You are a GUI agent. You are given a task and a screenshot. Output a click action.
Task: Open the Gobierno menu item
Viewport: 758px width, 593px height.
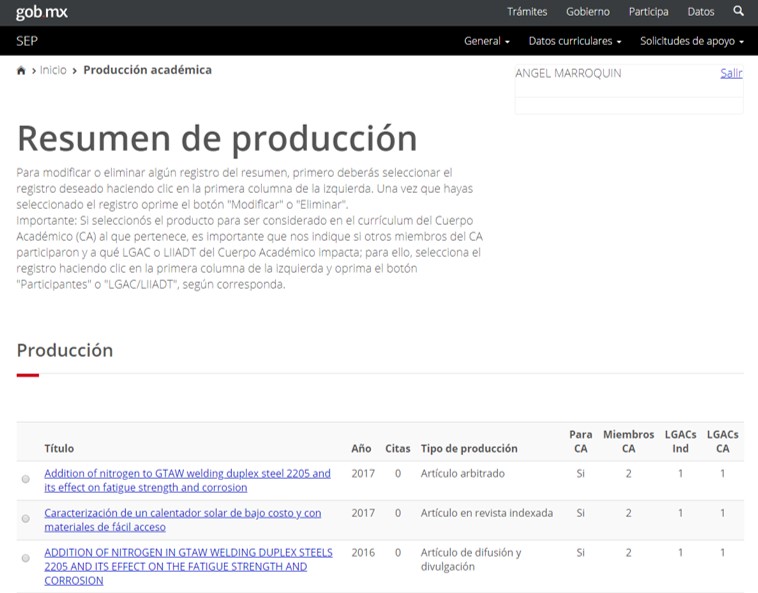[x=587, y=12]
